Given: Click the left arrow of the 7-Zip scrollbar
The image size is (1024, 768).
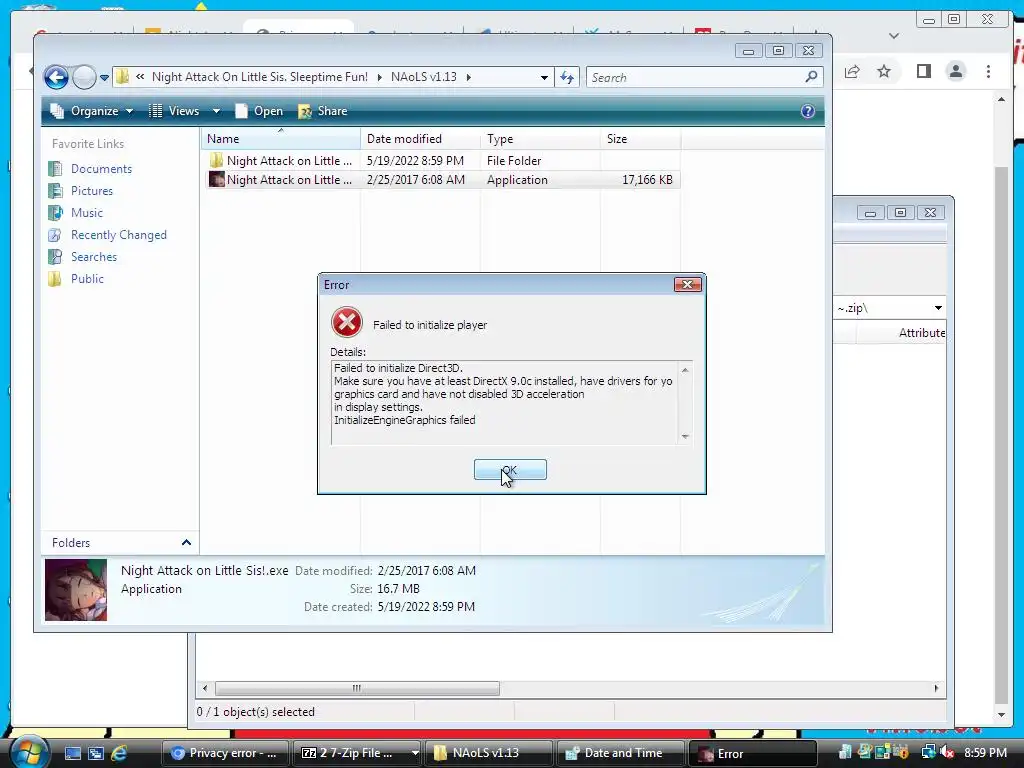Looking at the screenshot, I should pyautogui.click(x=205, y=688).
